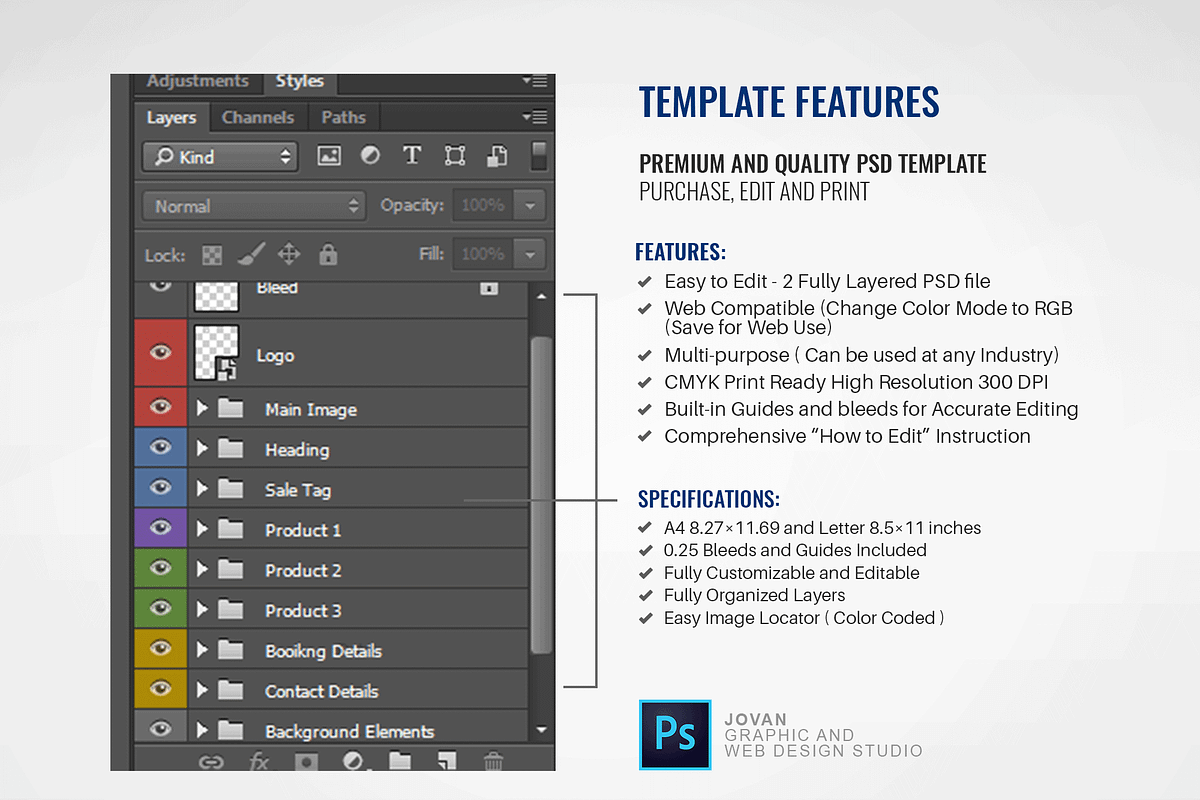Filter layers by shape layer icon
The height and width of the screenshot is (800, 1200).
(x=454, y=156)
